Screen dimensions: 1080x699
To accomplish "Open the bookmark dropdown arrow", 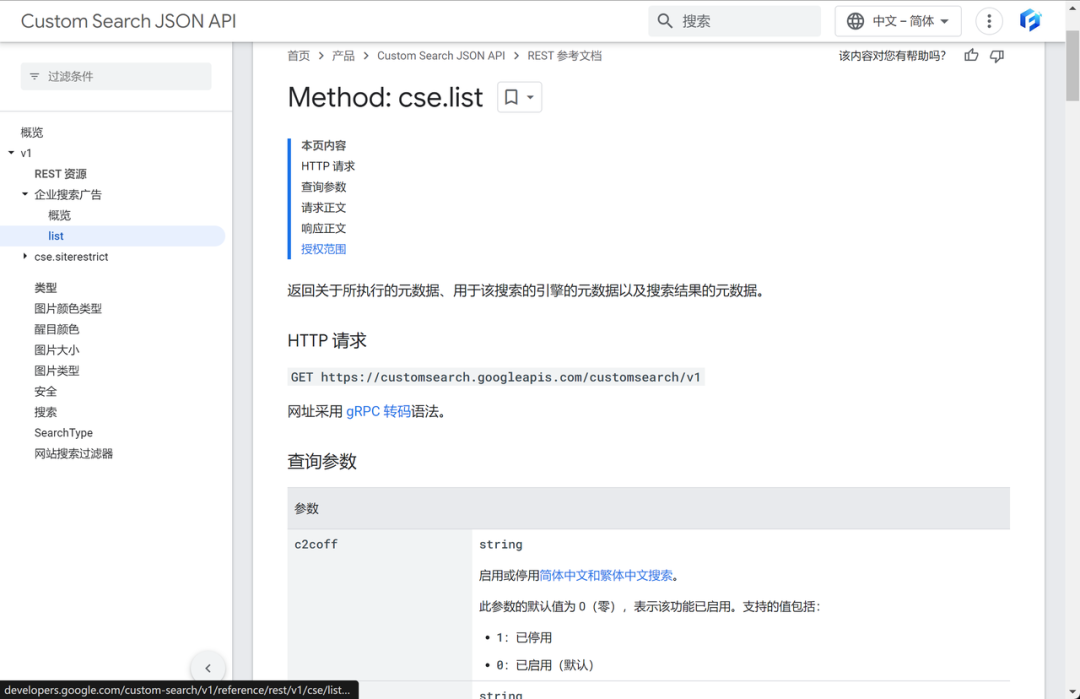I will point(530,97).
